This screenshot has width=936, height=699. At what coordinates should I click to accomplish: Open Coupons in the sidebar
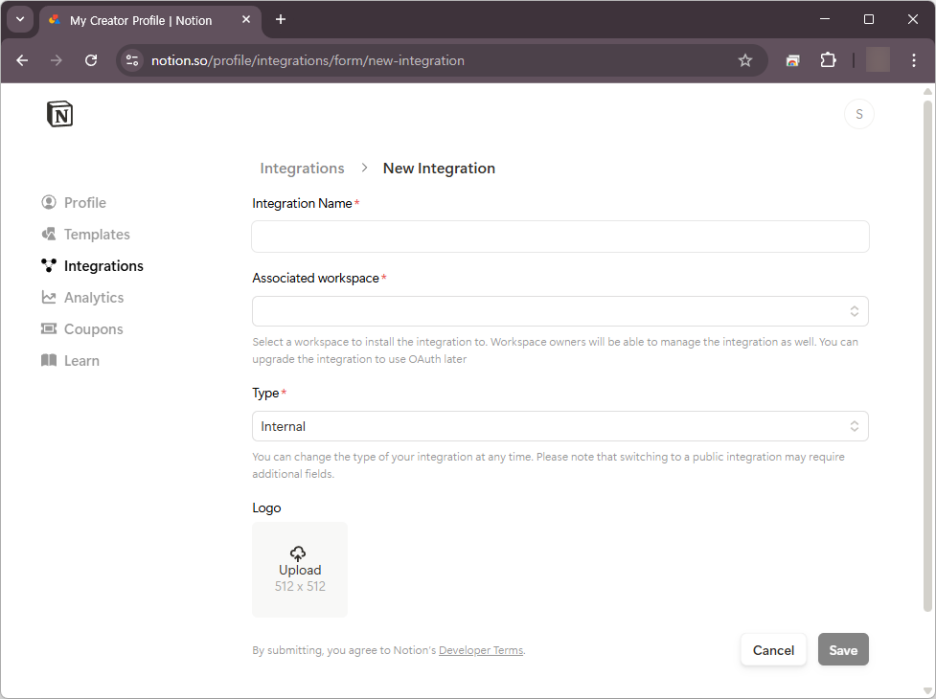[82, 330]
